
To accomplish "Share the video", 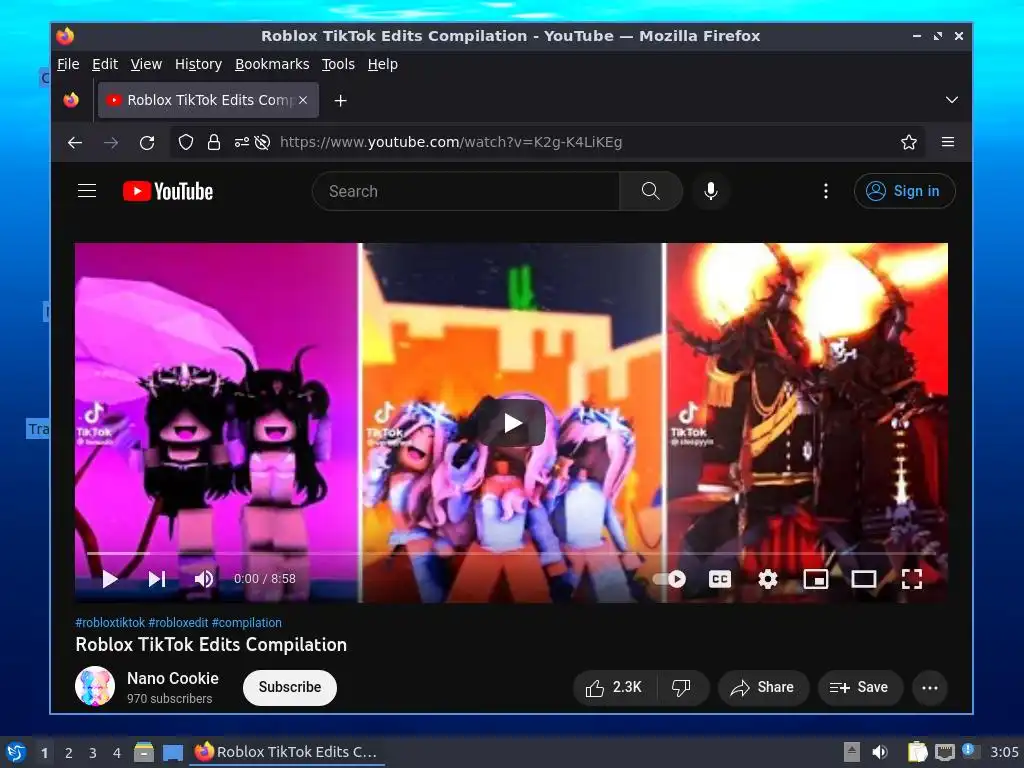I will 763,687.
